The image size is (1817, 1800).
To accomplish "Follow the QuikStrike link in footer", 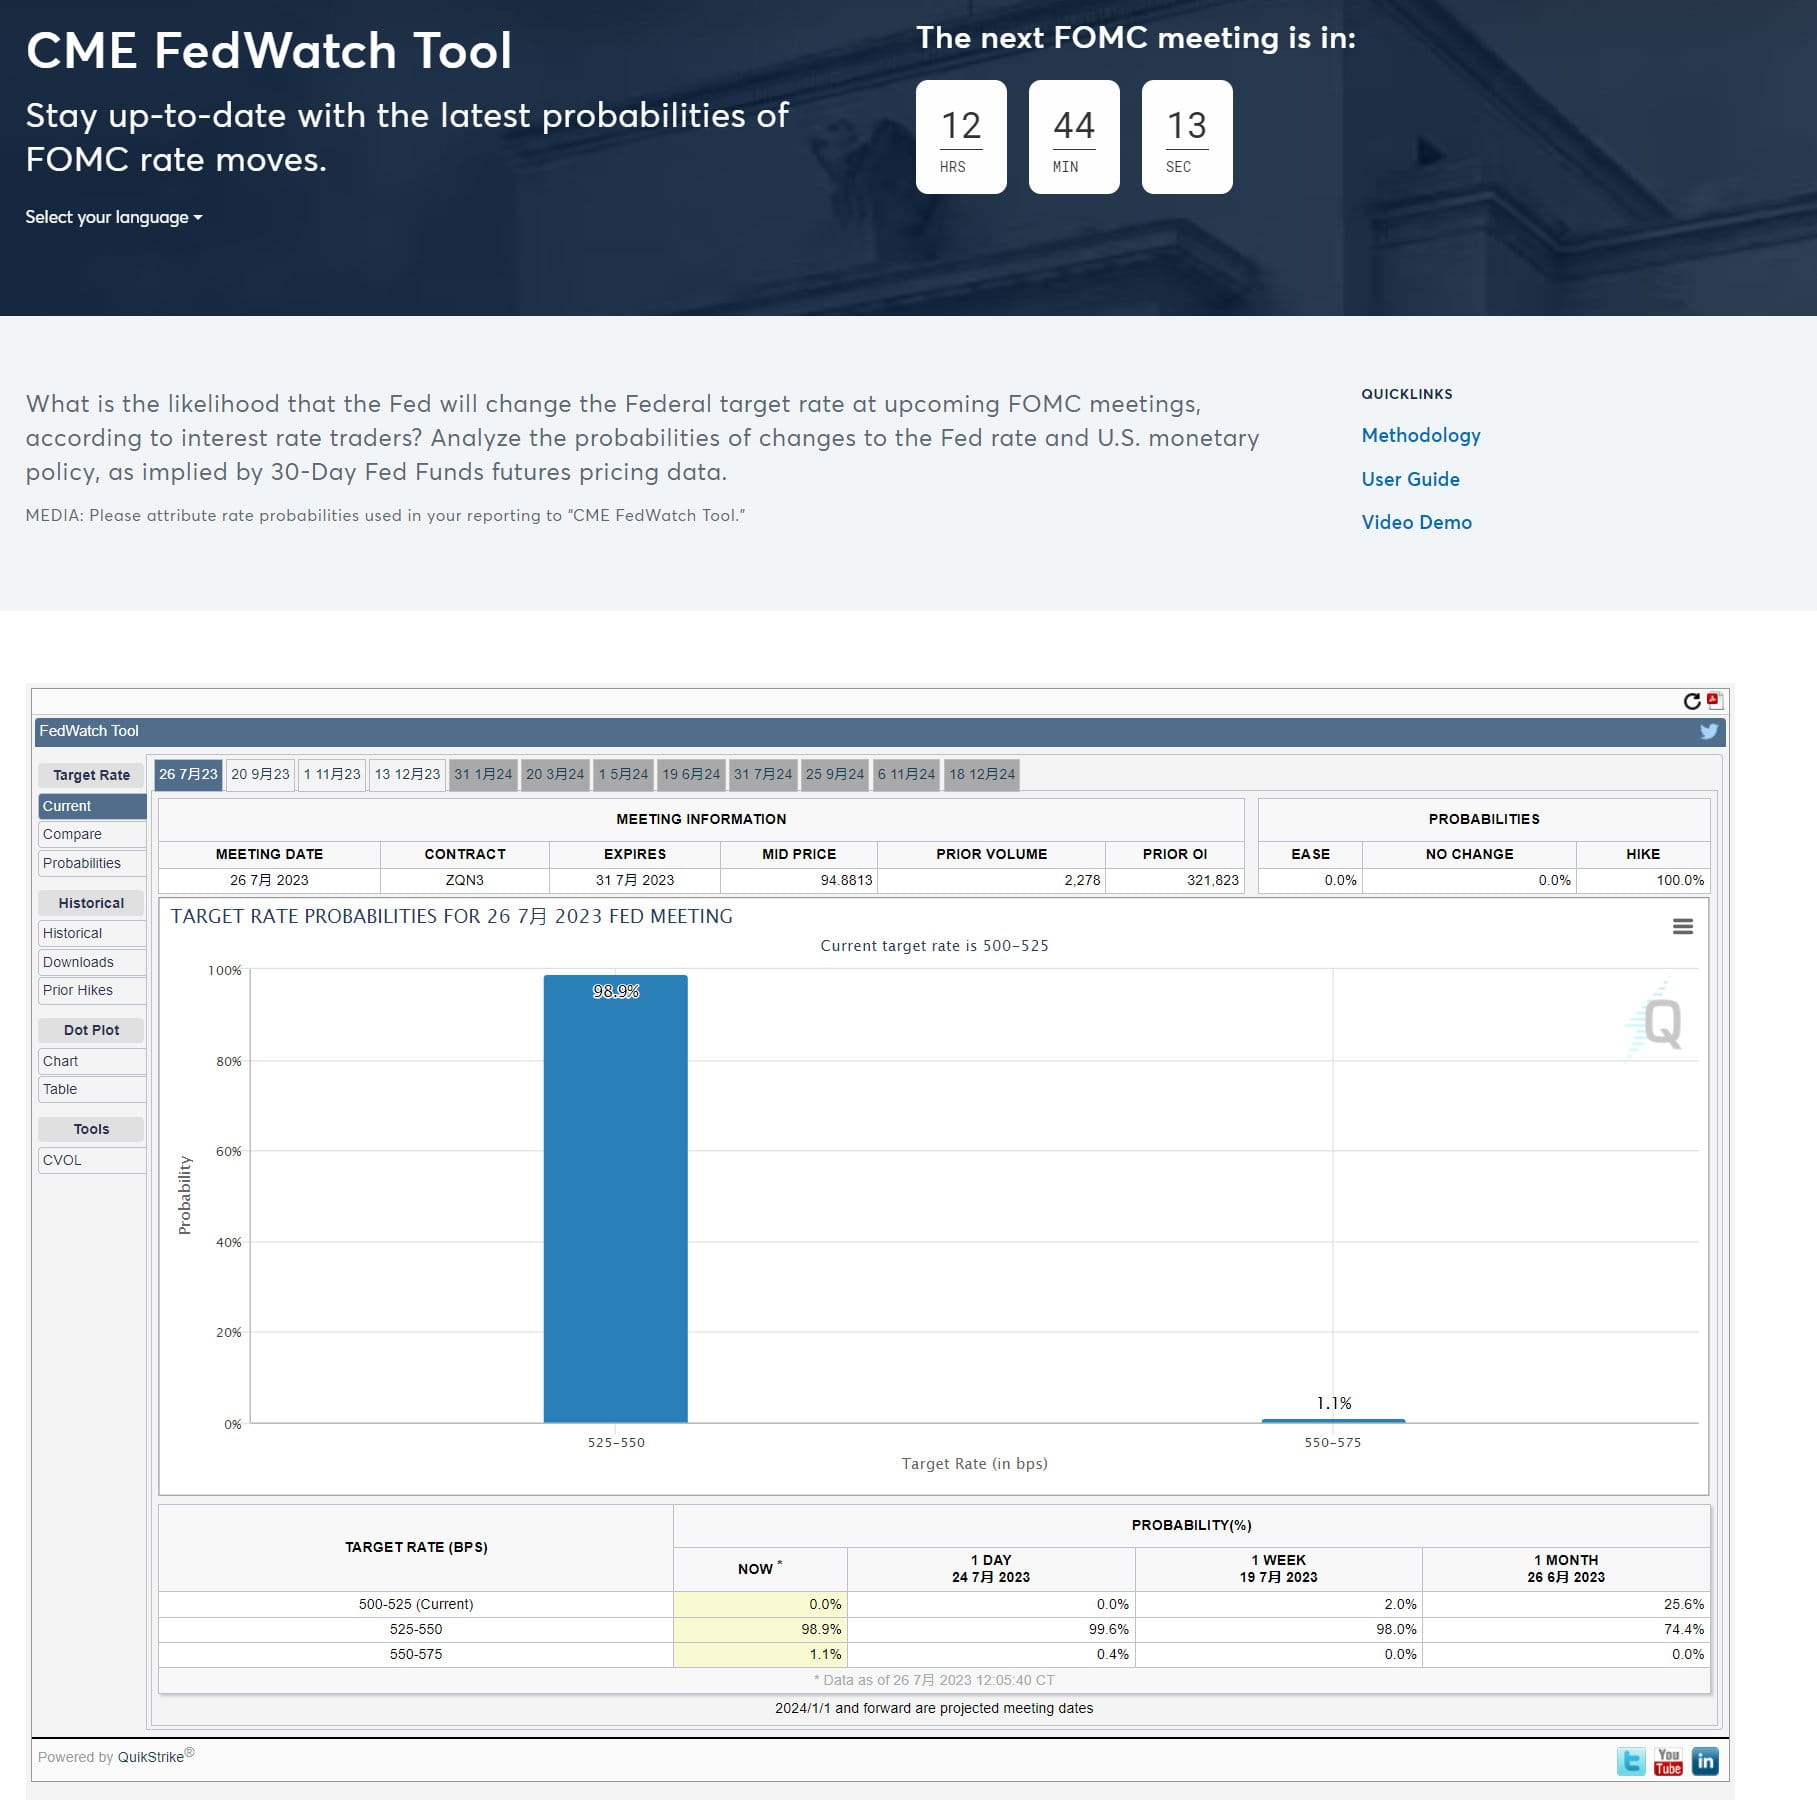I will (151, 1757).
